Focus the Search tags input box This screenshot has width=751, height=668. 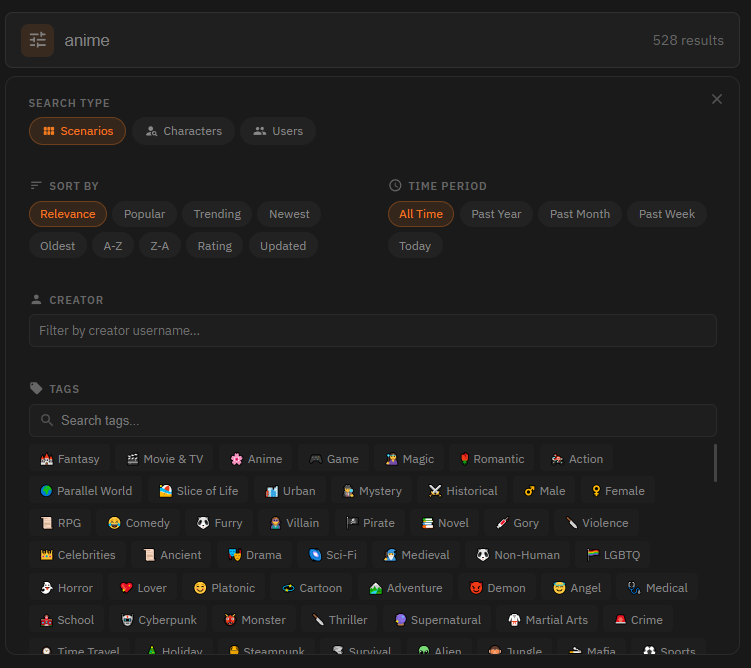pos(372,421)
